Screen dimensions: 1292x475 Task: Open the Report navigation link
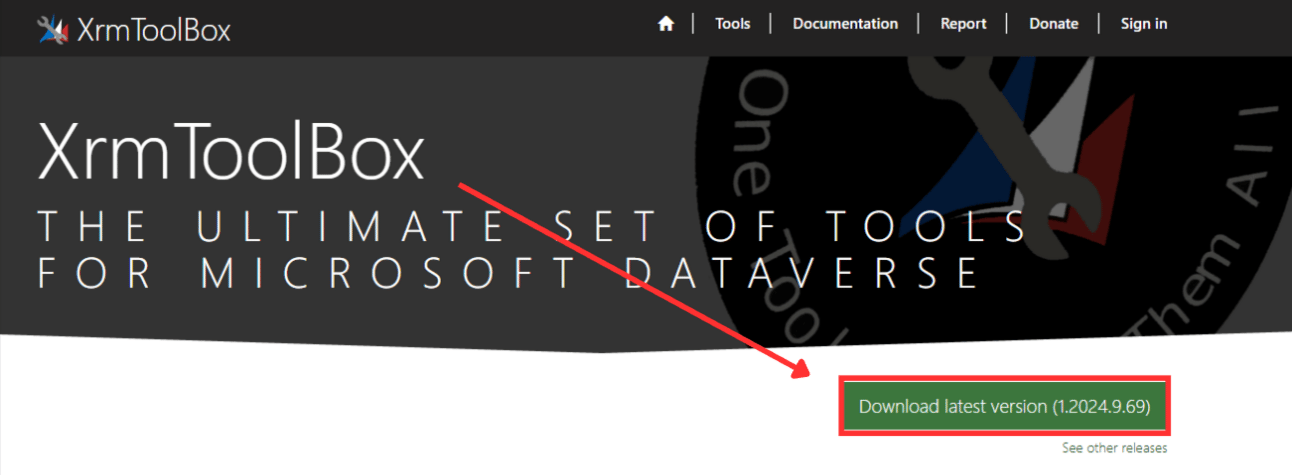click(x=963, y=24)
